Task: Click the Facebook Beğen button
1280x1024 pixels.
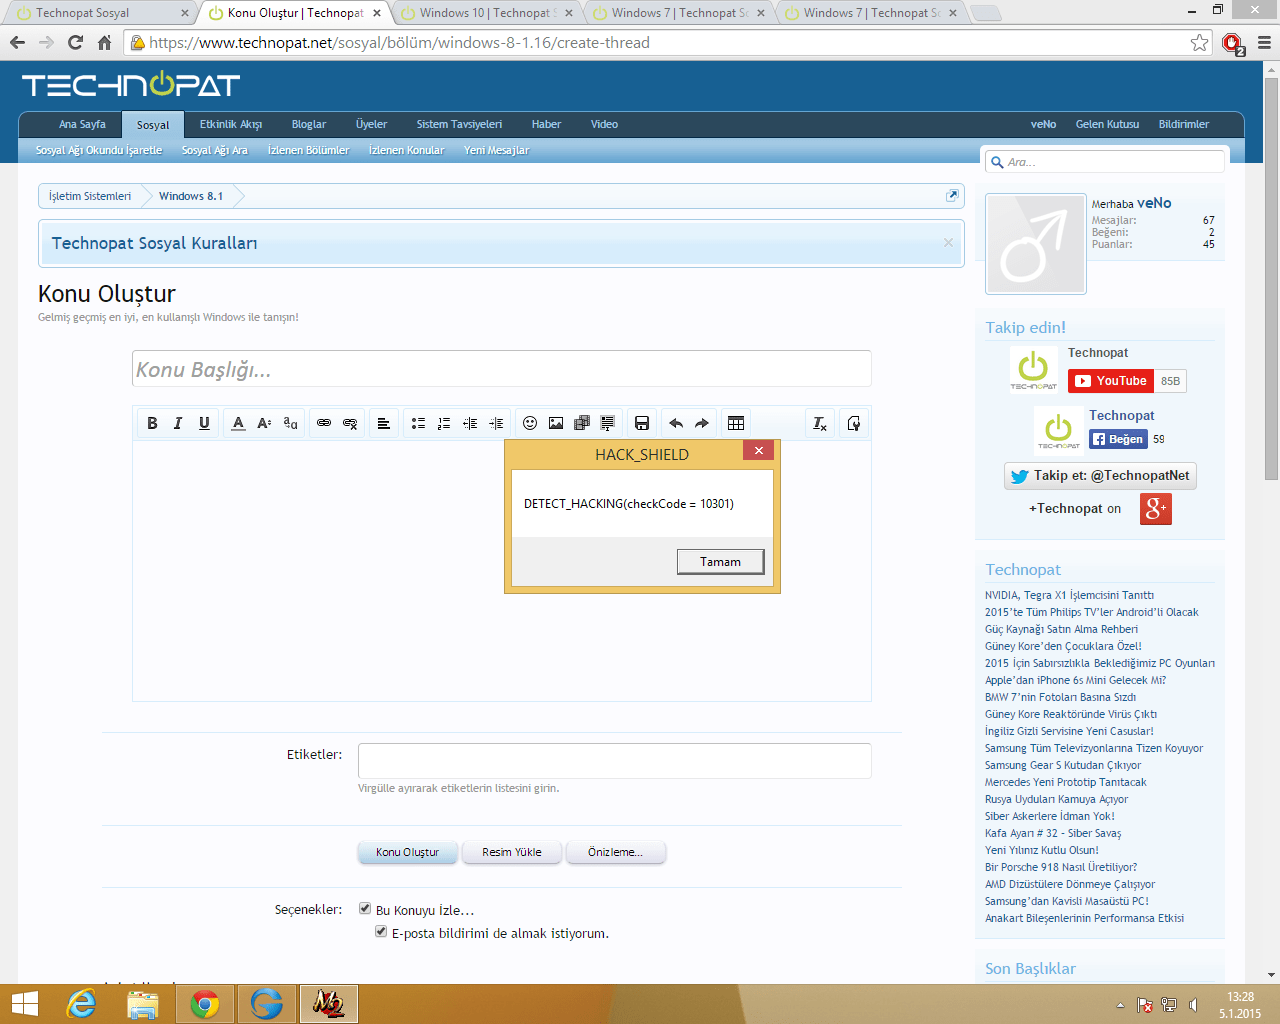Action: (x=1118, y=439)
